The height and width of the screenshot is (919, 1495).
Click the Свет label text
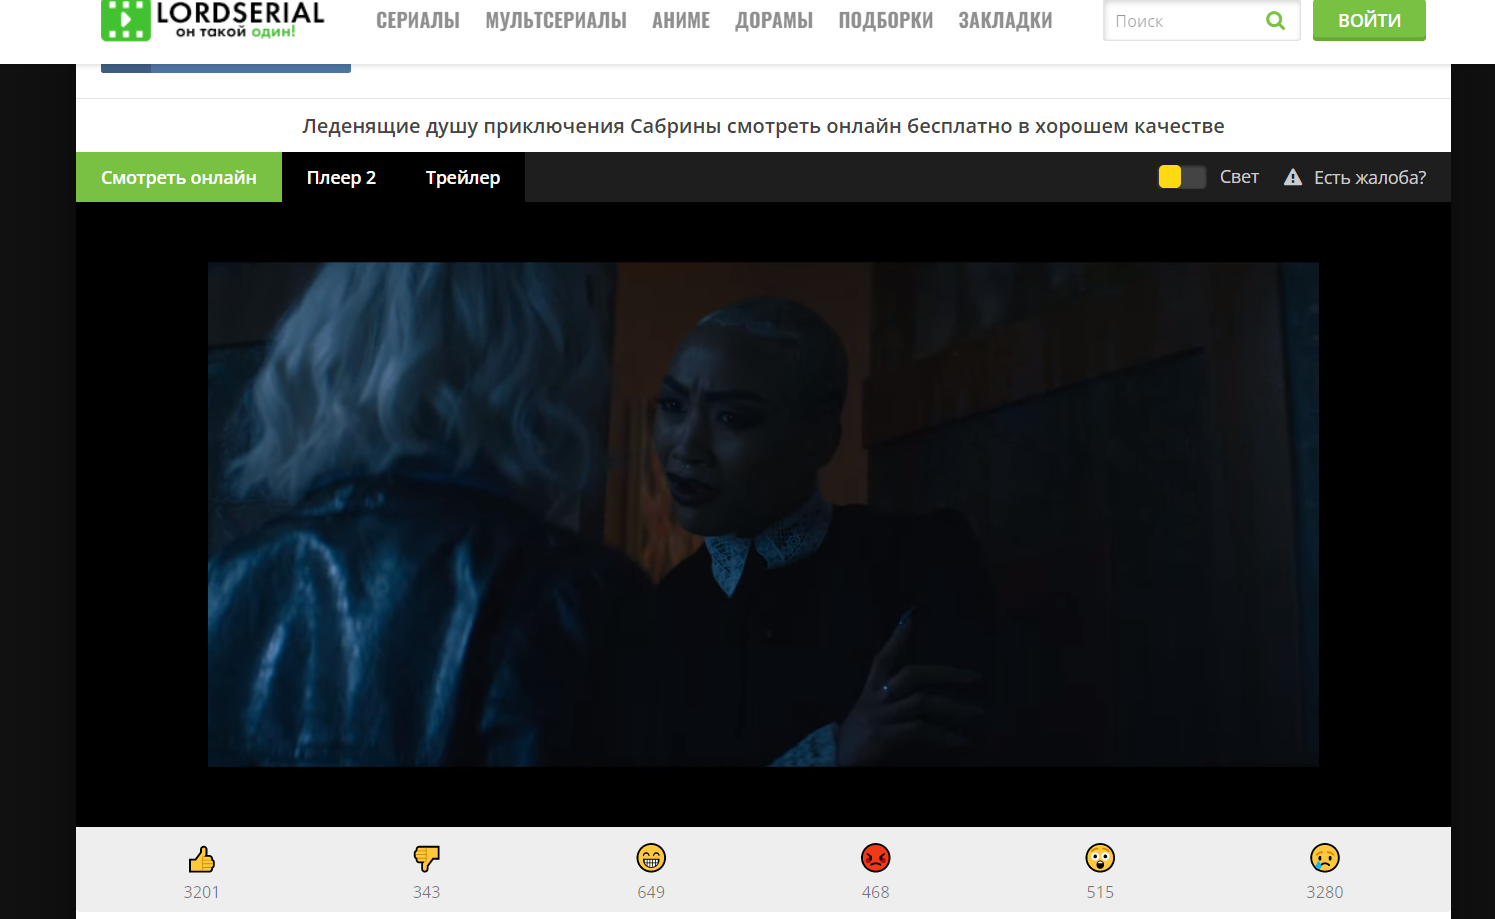(x=1239, y=177)
